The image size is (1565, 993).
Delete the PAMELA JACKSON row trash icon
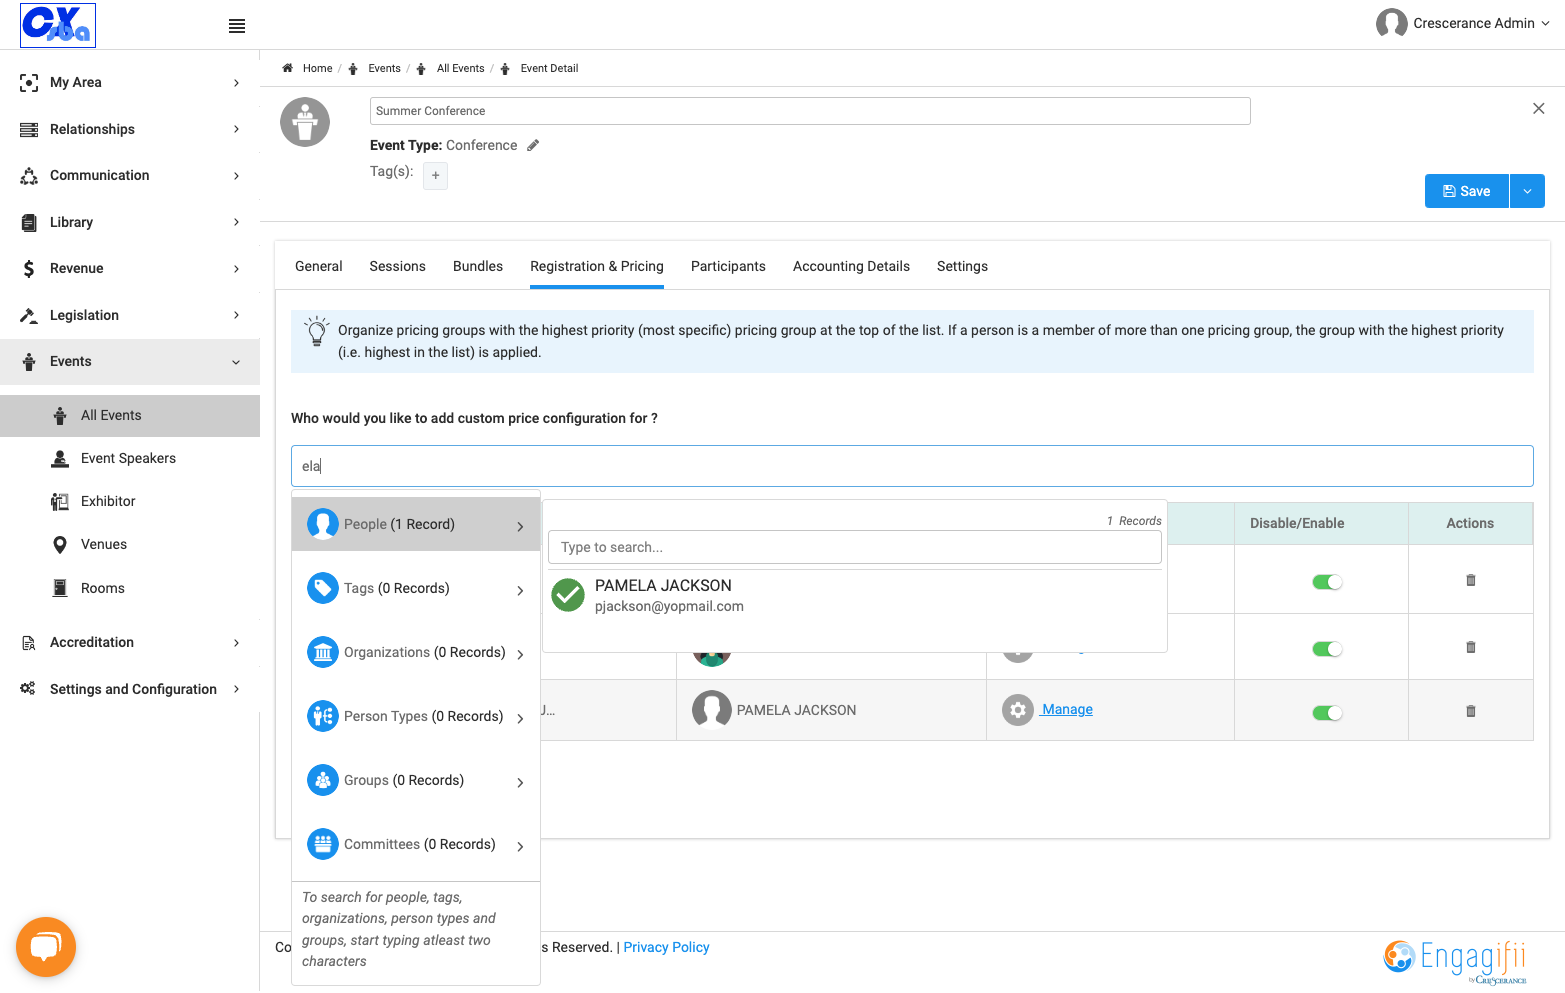click(1470, 711)
